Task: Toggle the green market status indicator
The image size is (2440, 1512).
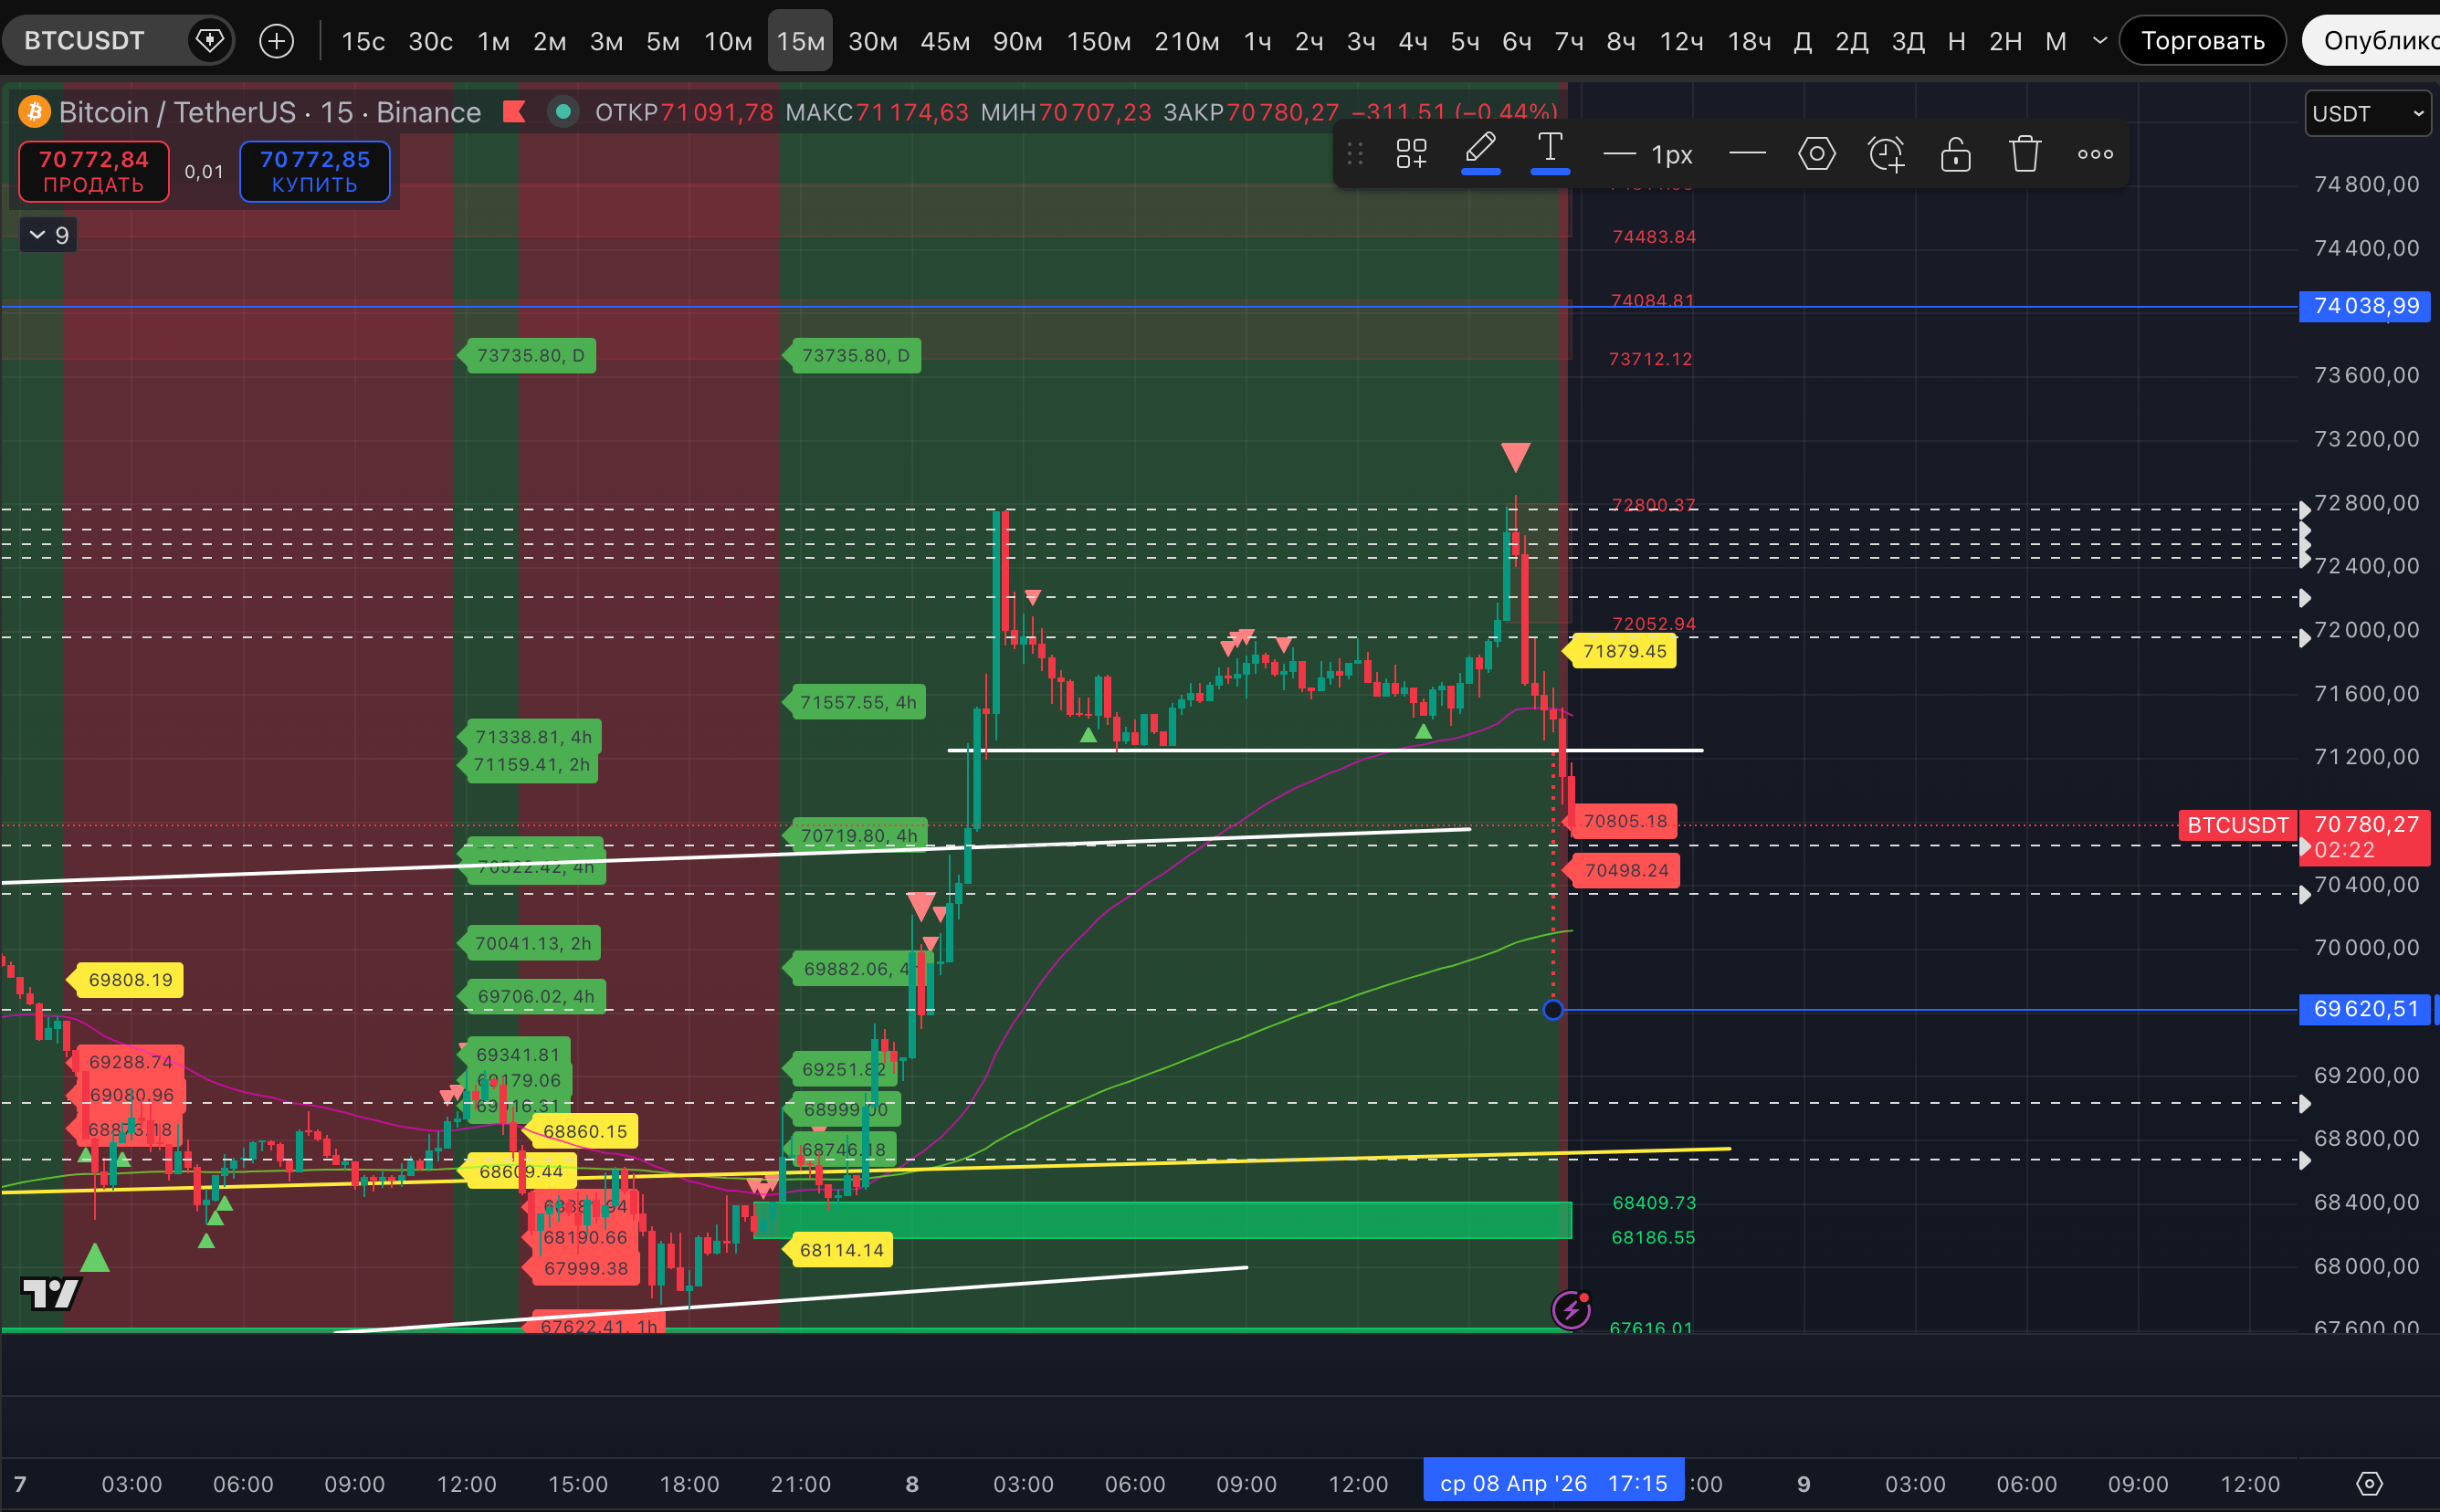Action: coord(563,112)
